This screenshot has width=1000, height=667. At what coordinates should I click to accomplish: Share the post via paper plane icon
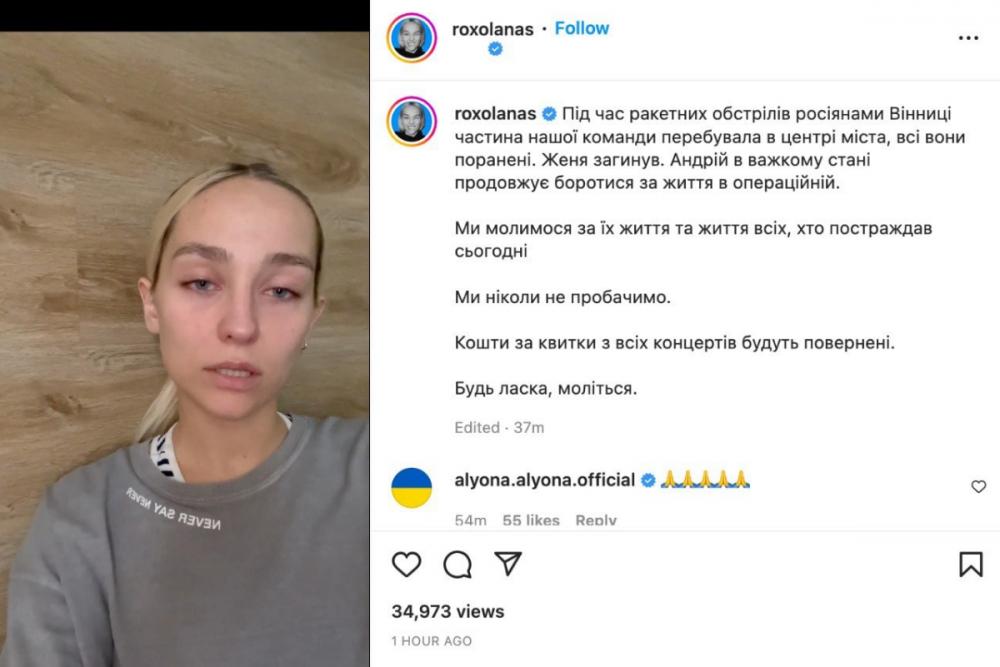tap(508, 563)
